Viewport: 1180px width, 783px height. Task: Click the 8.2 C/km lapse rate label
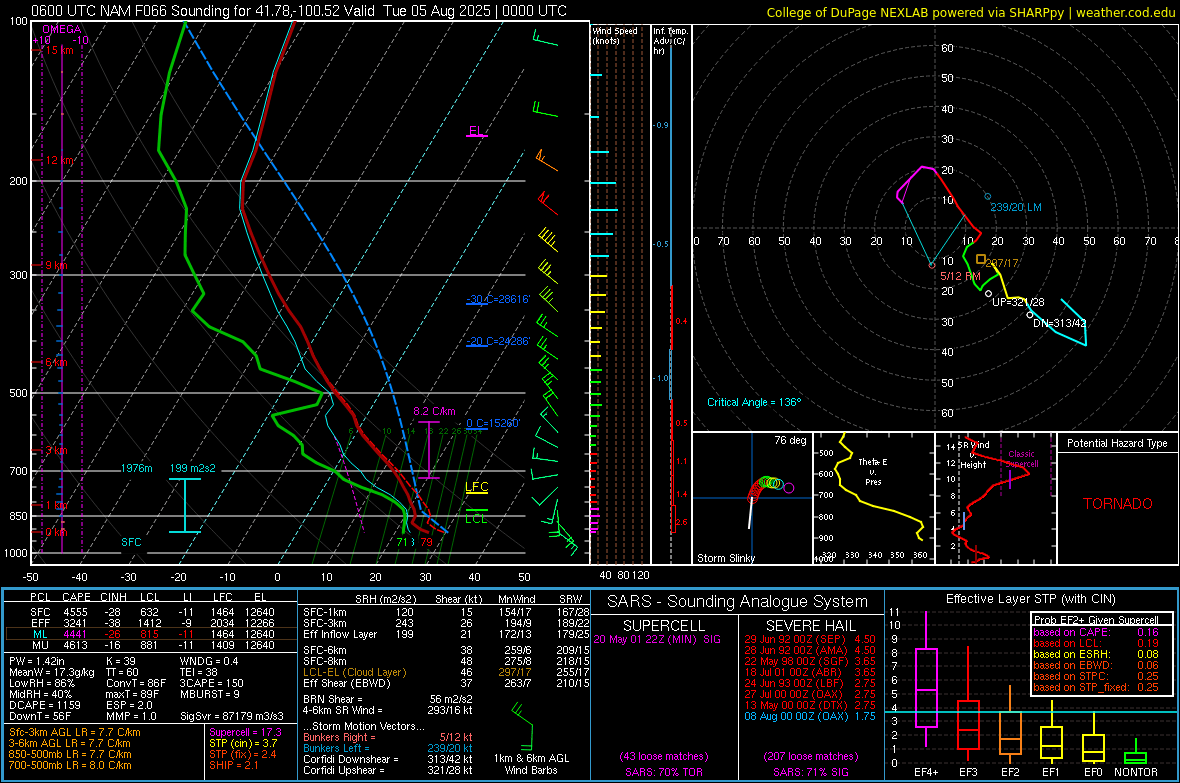click(434, 411)
